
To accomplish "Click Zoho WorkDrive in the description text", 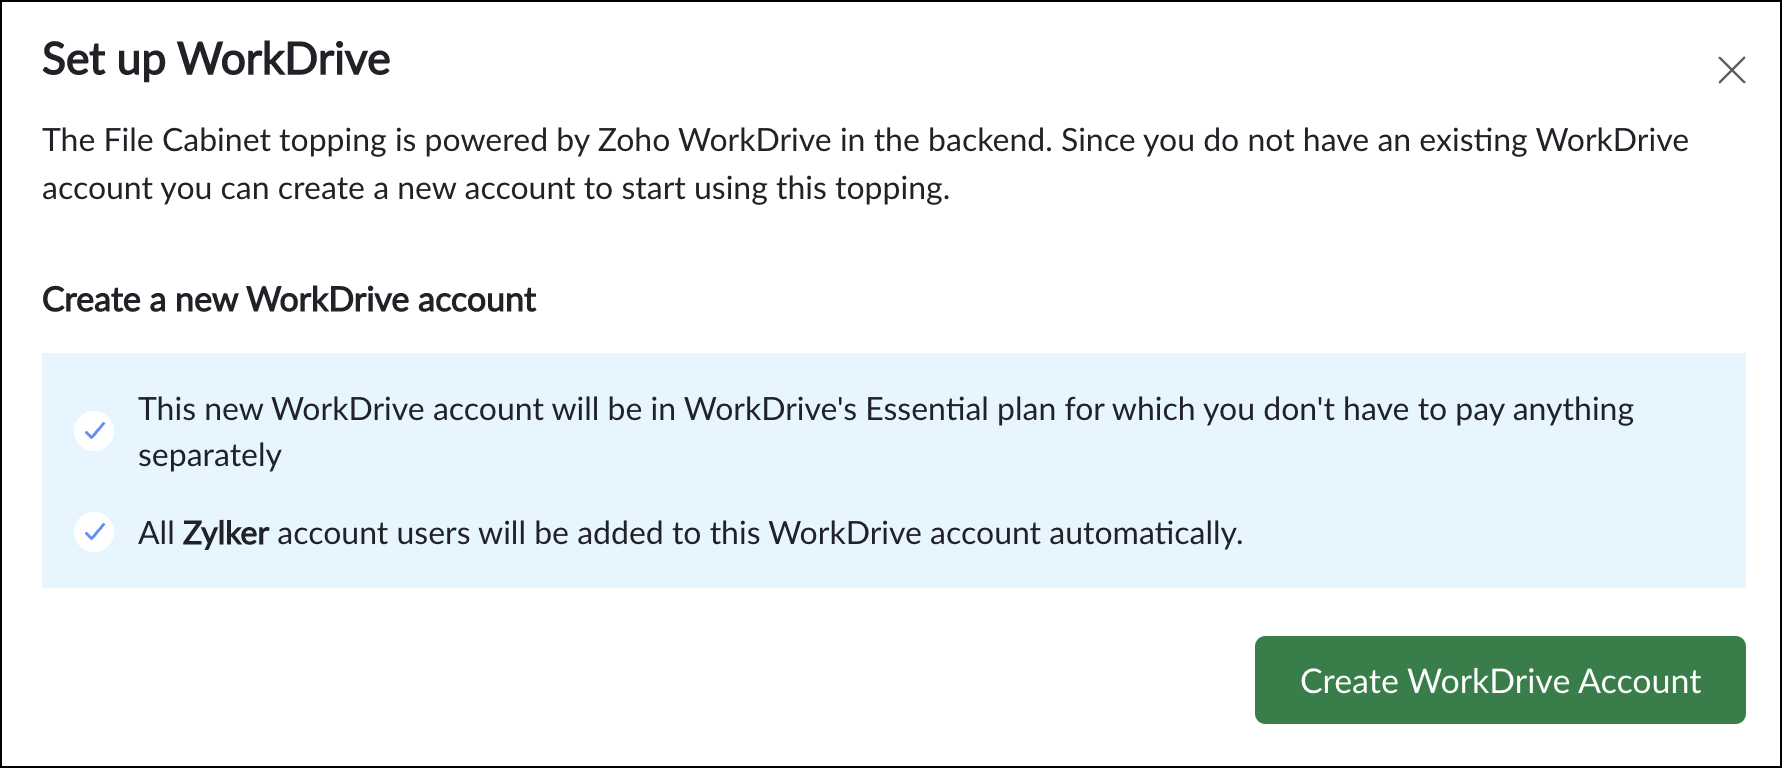I will [x=714, y=140].
